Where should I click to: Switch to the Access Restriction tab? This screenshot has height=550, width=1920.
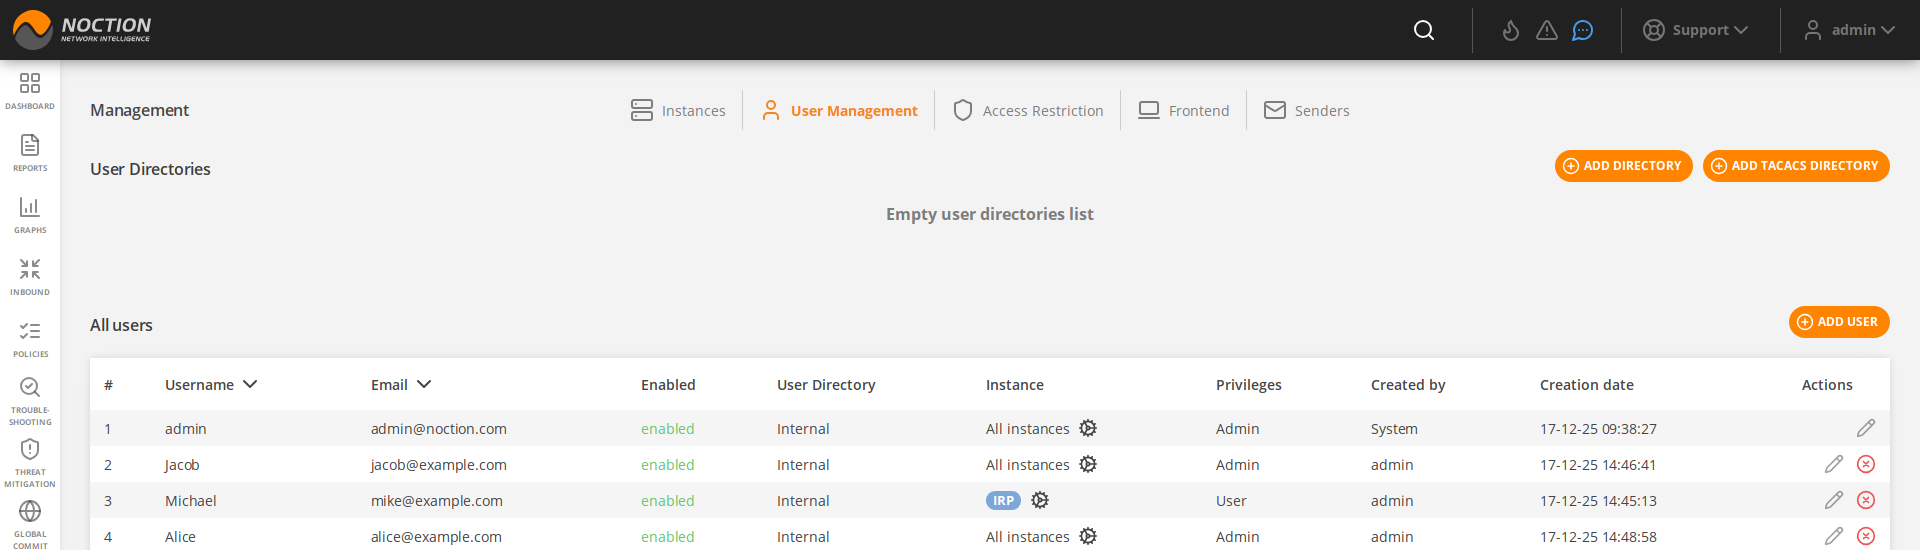pyautogui.click(x=1028, y=110)
